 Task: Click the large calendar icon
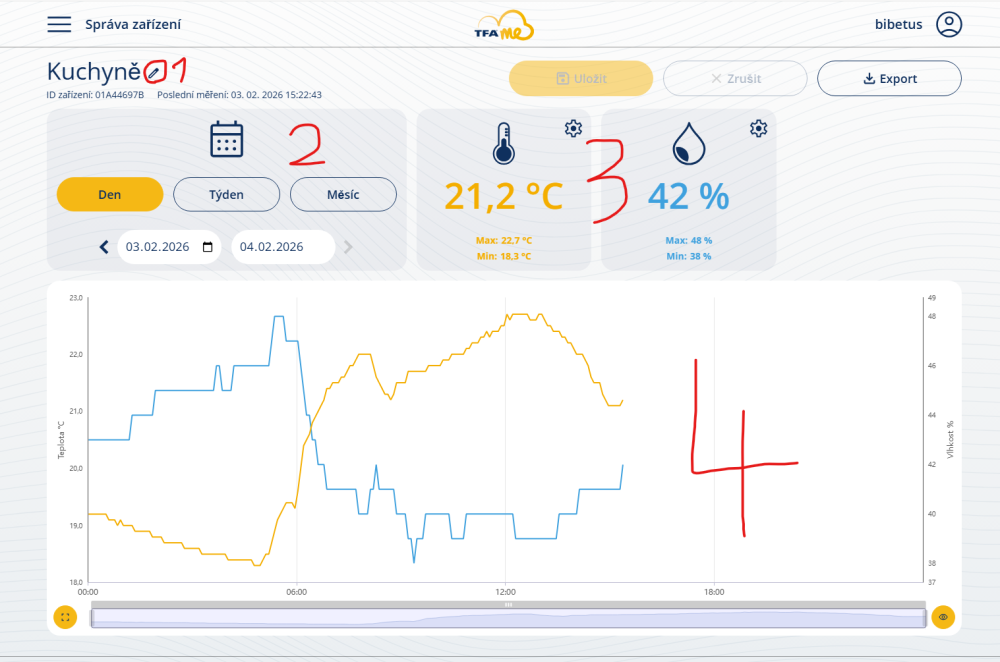[x=227, y=139]
